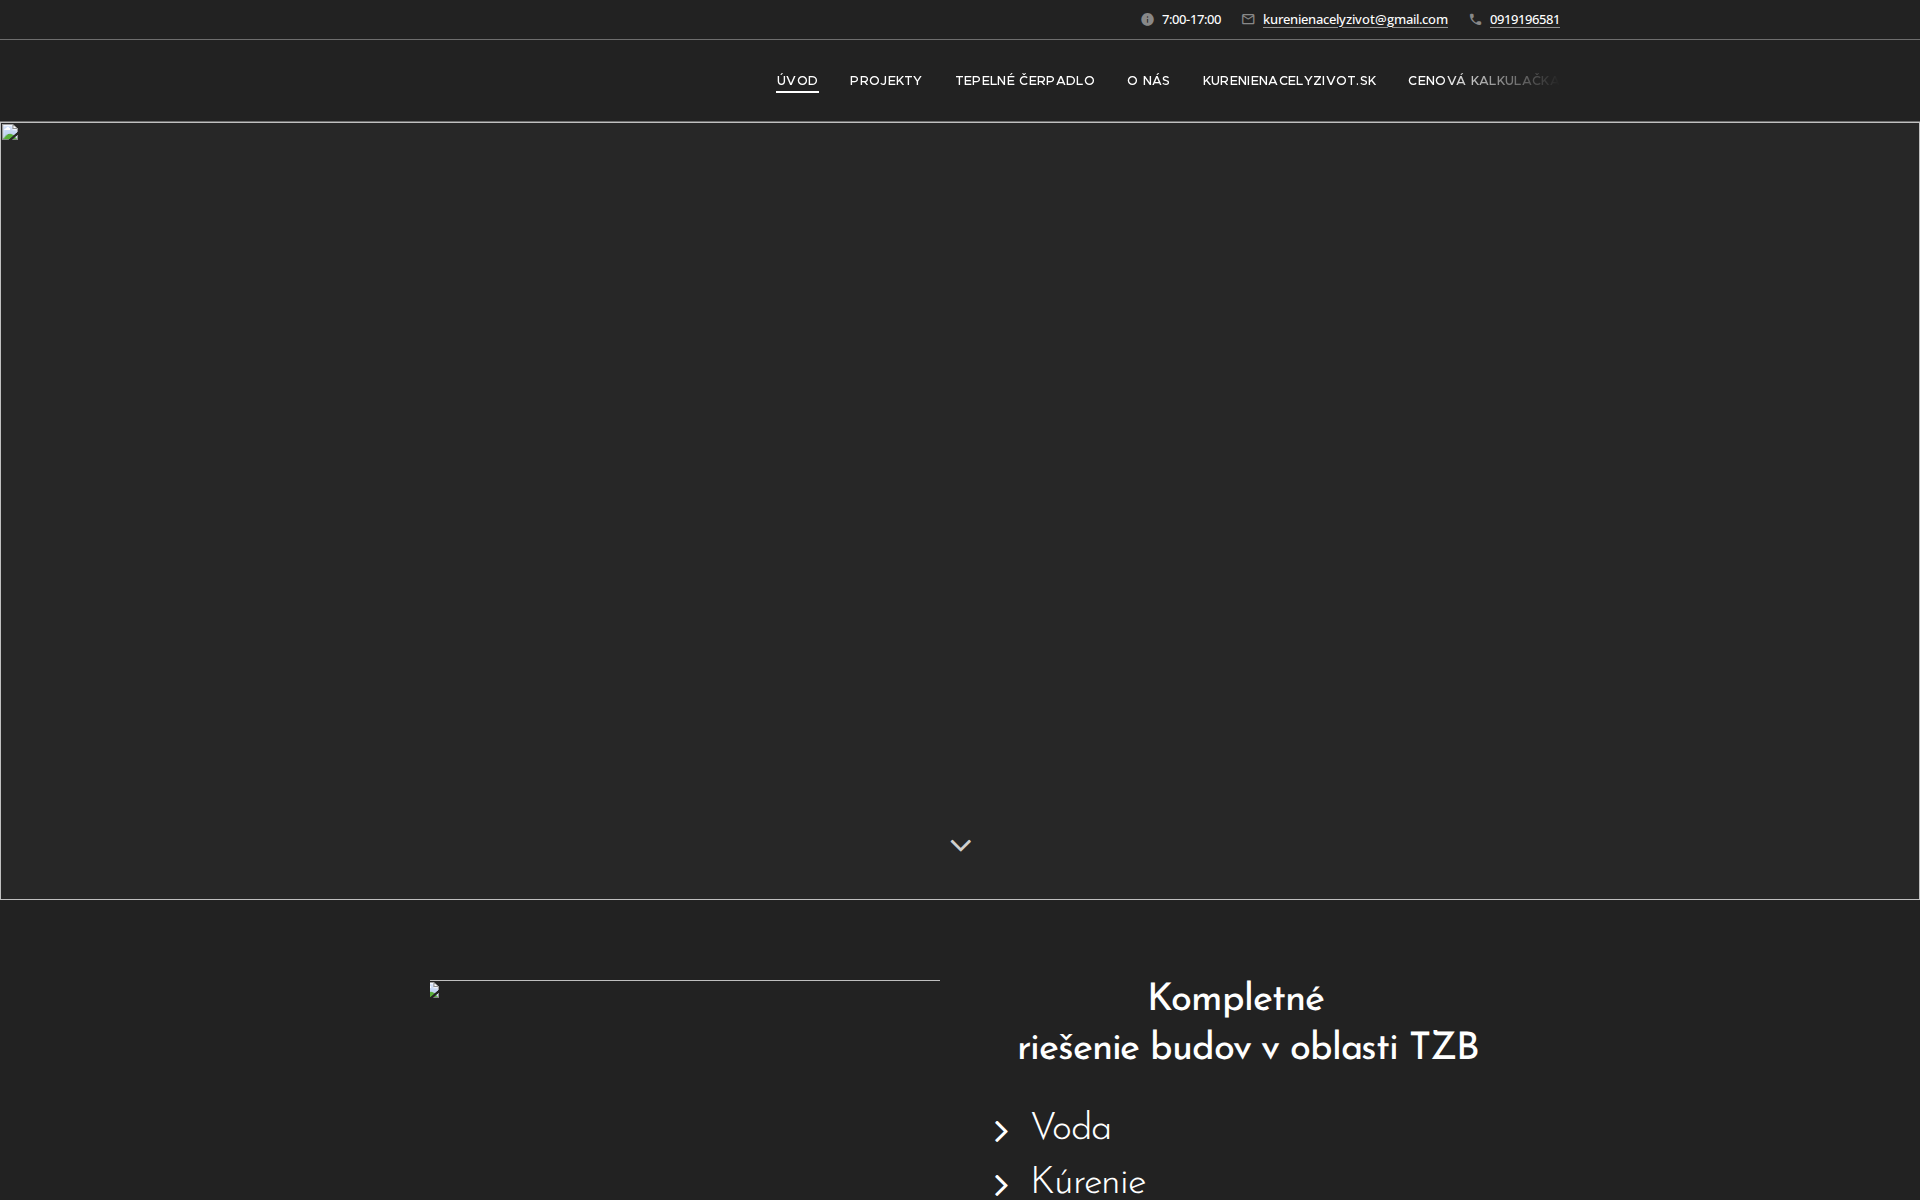
Task: Open KURENIENACELYZIVOT.SK from the navigation
Action: click(1289, 81)
